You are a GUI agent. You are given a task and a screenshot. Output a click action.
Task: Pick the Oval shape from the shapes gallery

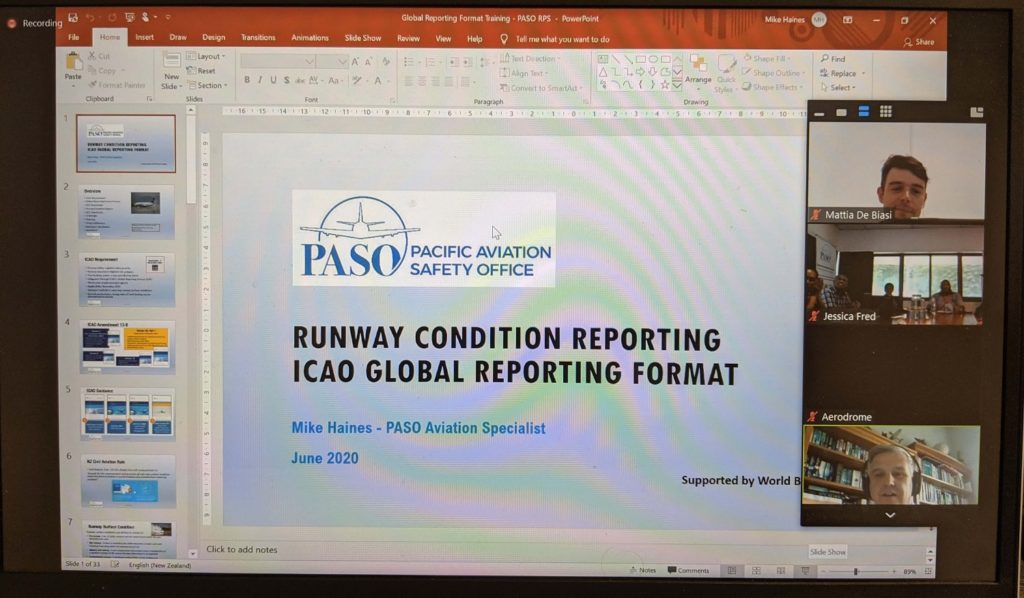click(652, 59)
